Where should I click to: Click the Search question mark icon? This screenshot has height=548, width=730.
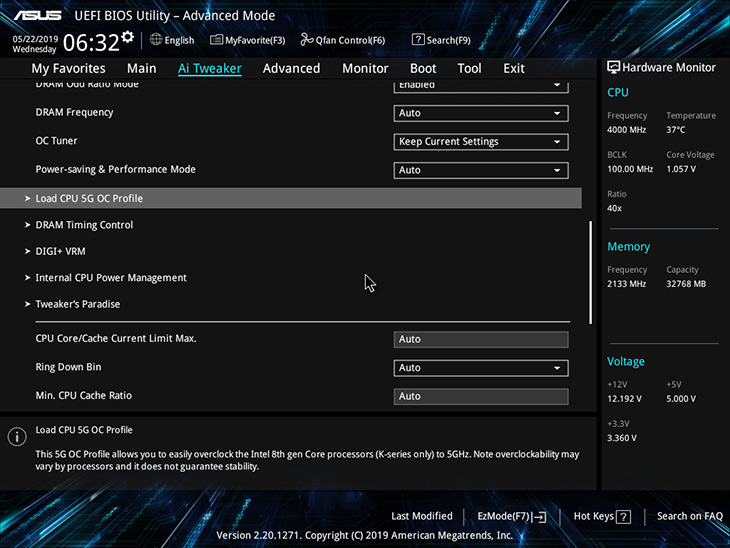(418, 40)
